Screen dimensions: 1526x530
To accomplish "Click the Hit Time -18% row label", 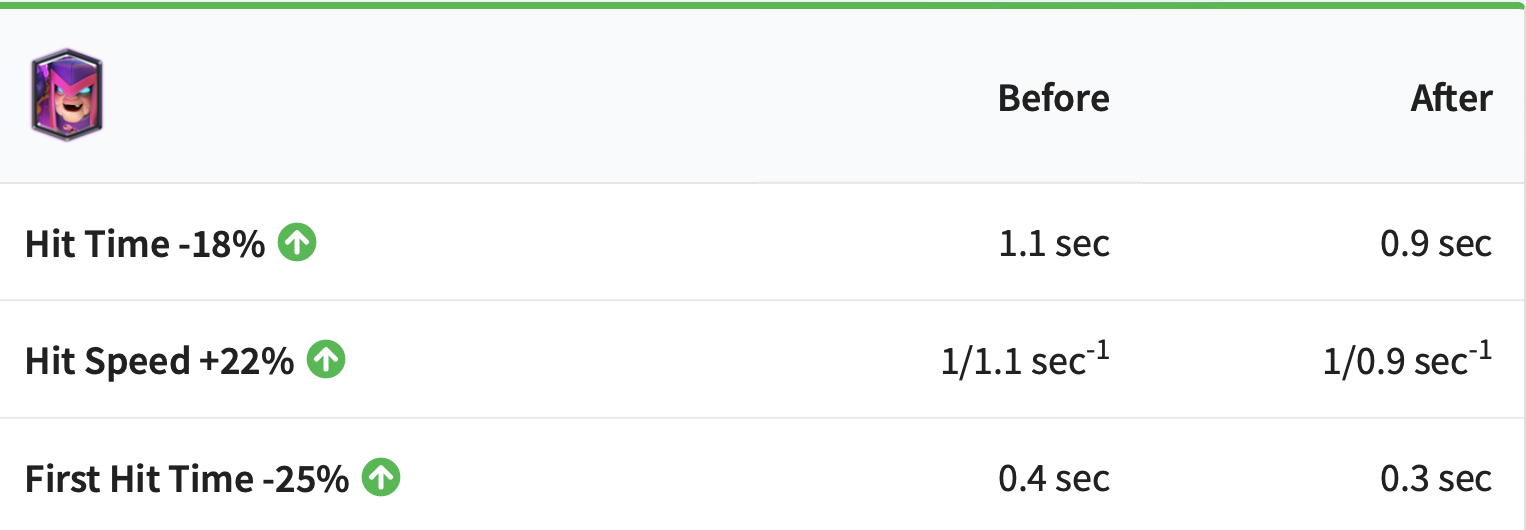I will click(x=145, y=243).
